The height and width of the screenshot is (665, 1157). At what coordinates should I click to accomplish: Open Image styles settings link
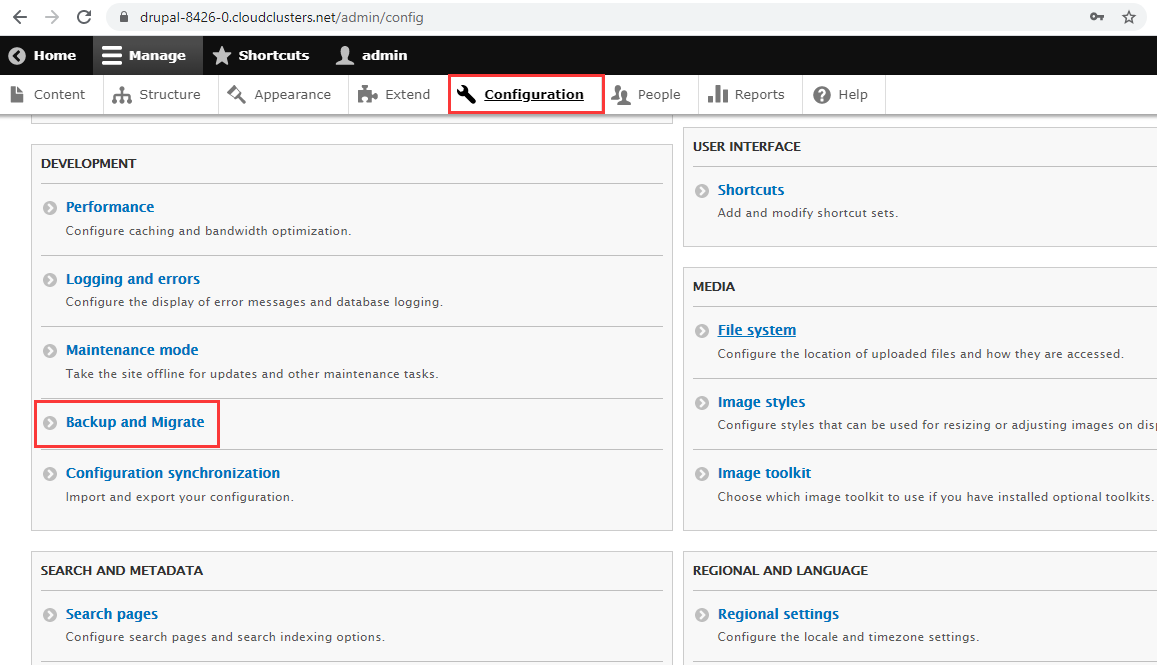pos(761,402)
